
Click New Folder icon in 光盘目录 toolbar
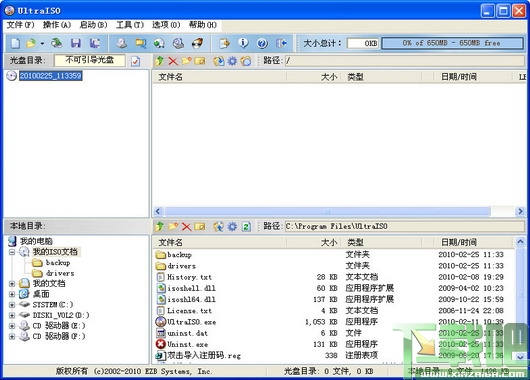pos(187,61)
